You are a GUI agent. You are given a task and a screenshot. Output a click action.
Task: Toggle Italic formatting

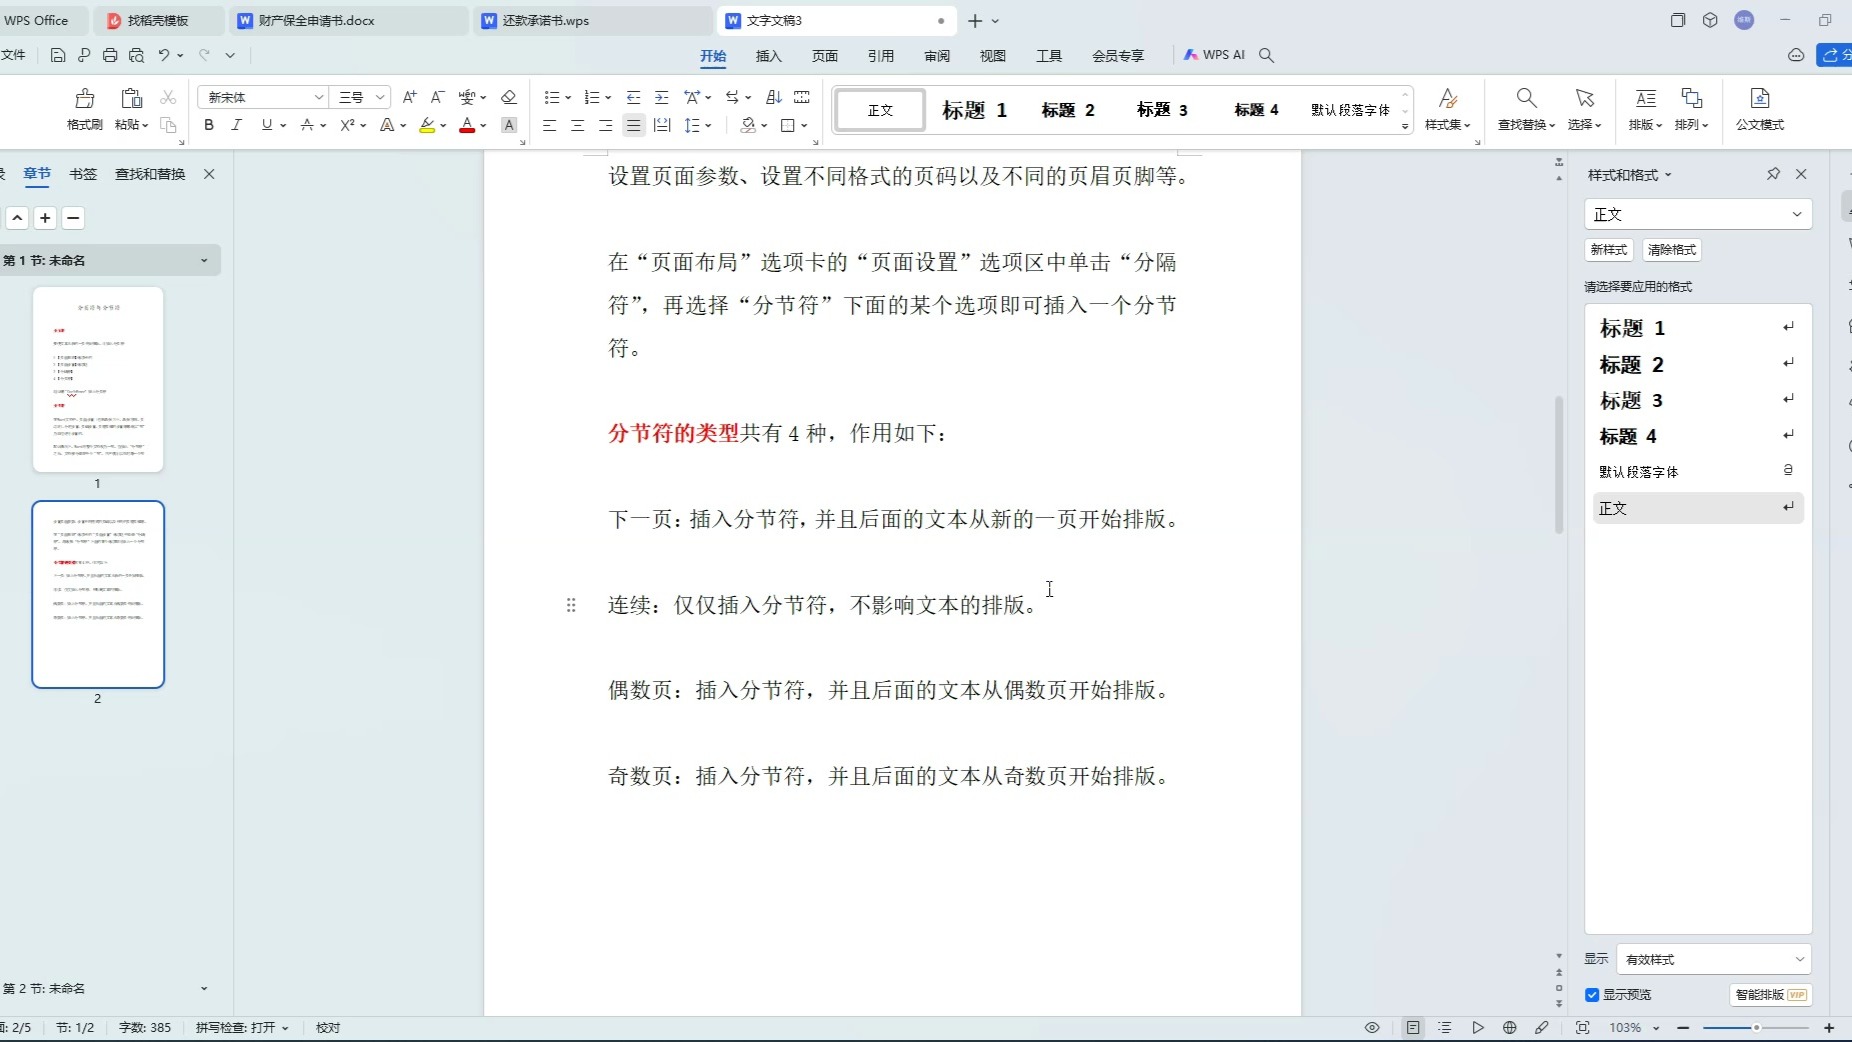tap(236, 125)
